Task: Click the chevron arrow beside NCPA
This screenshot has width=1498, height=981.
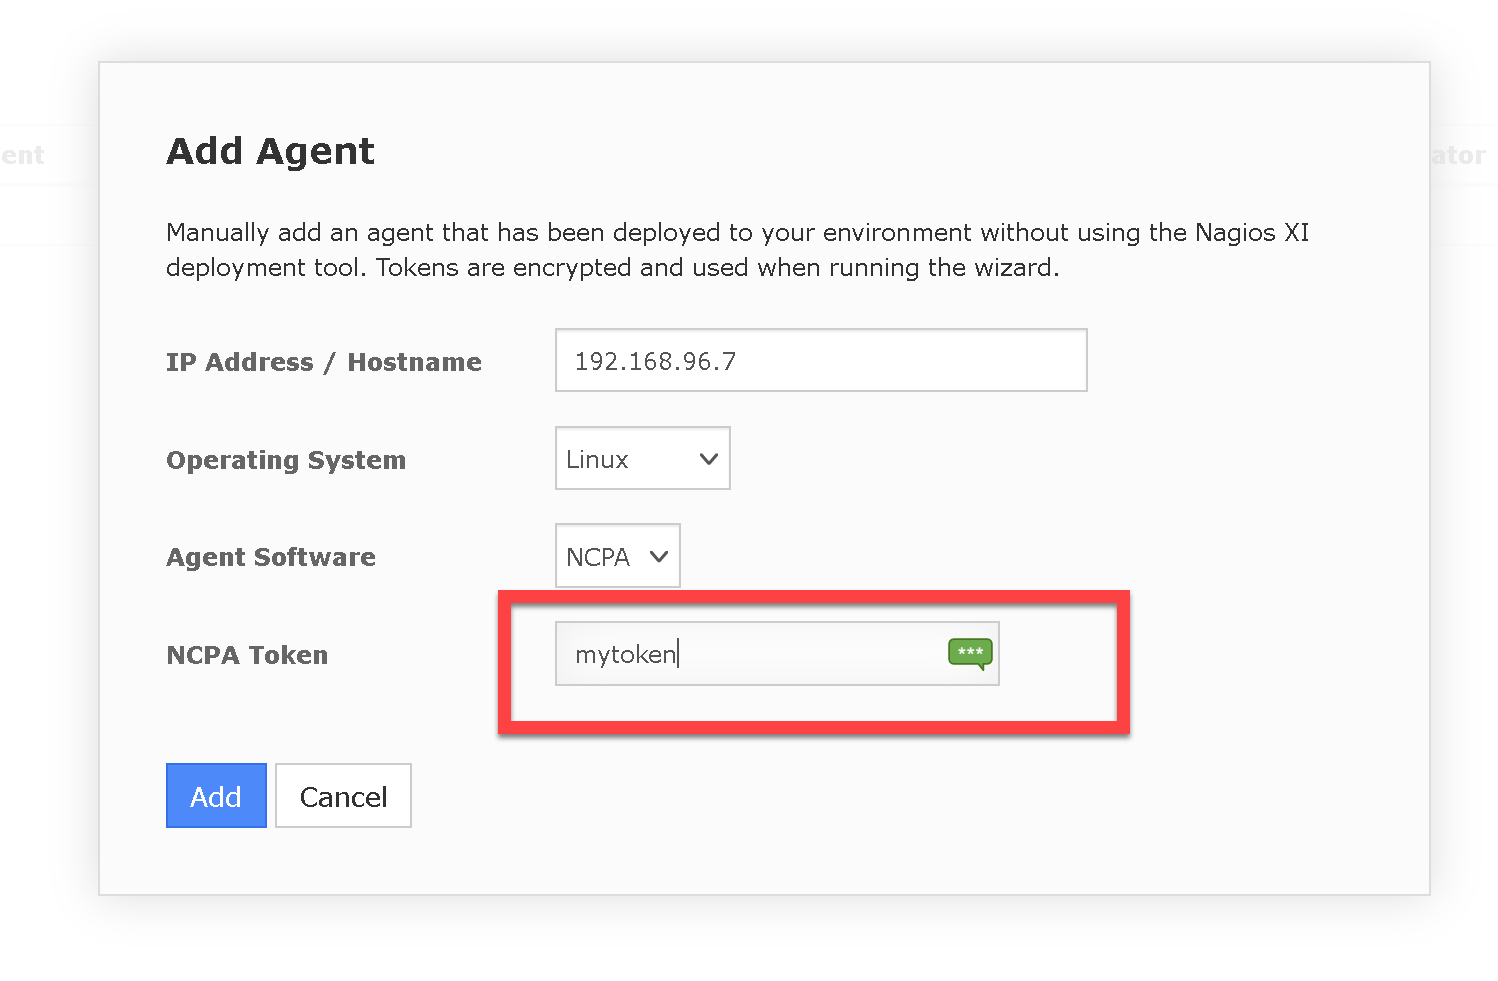Action: (659, 556)
